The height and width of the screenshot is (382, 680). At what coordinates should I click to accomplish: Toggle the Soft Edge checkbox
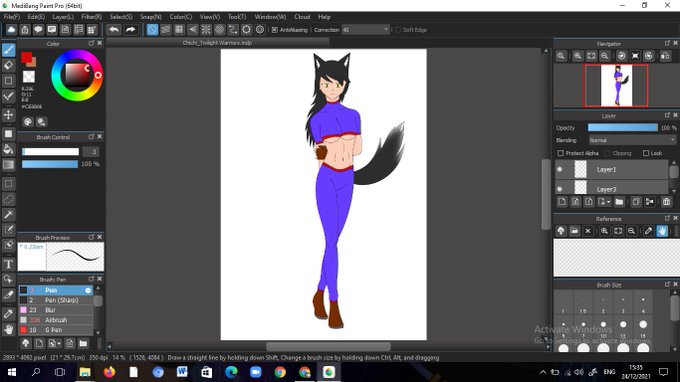(x=398, y=30)
